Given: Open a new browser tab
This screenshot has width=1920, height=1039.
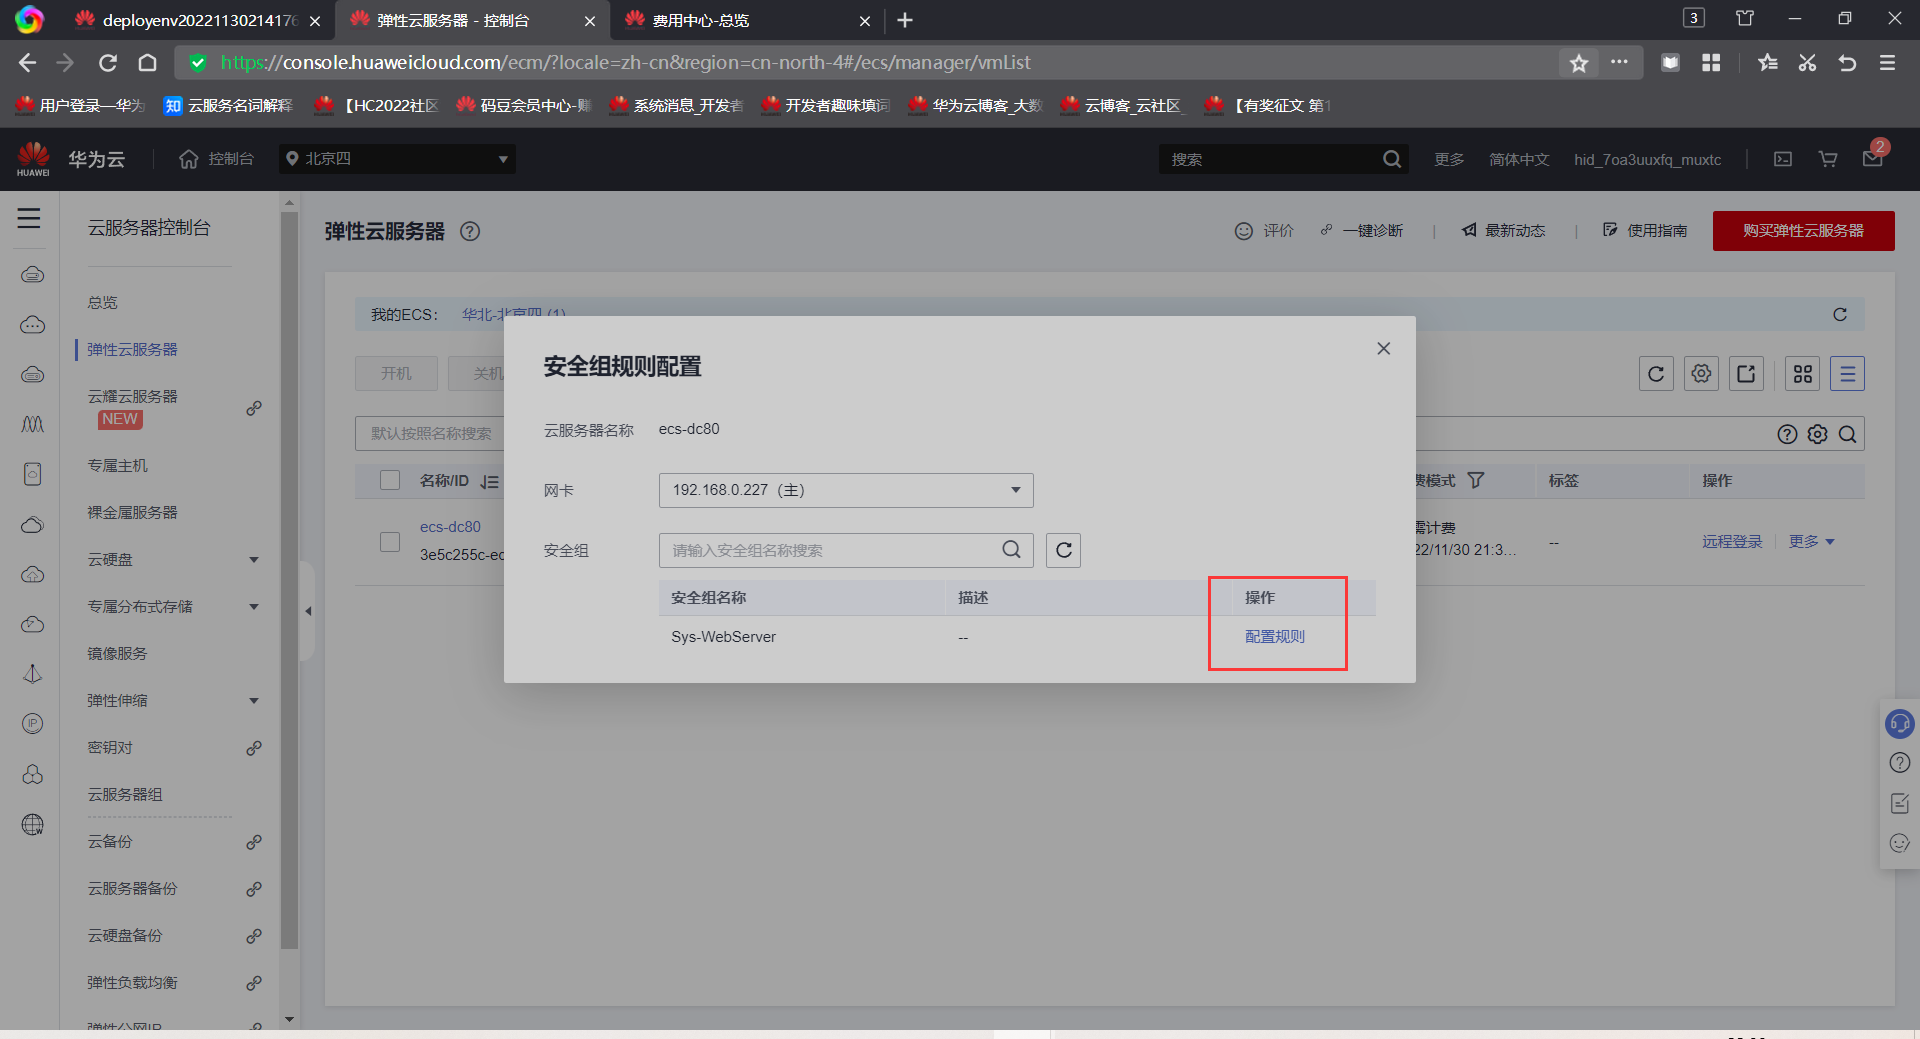Looking at the screenshot, I should [x=905, y=20].
